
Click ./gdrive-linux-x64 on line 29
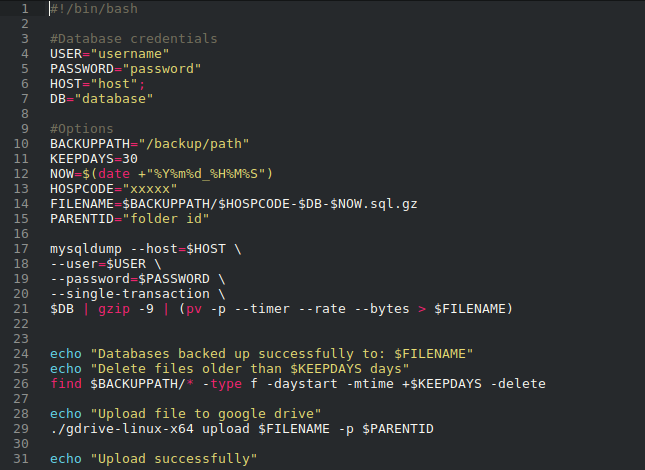(122, 429)
